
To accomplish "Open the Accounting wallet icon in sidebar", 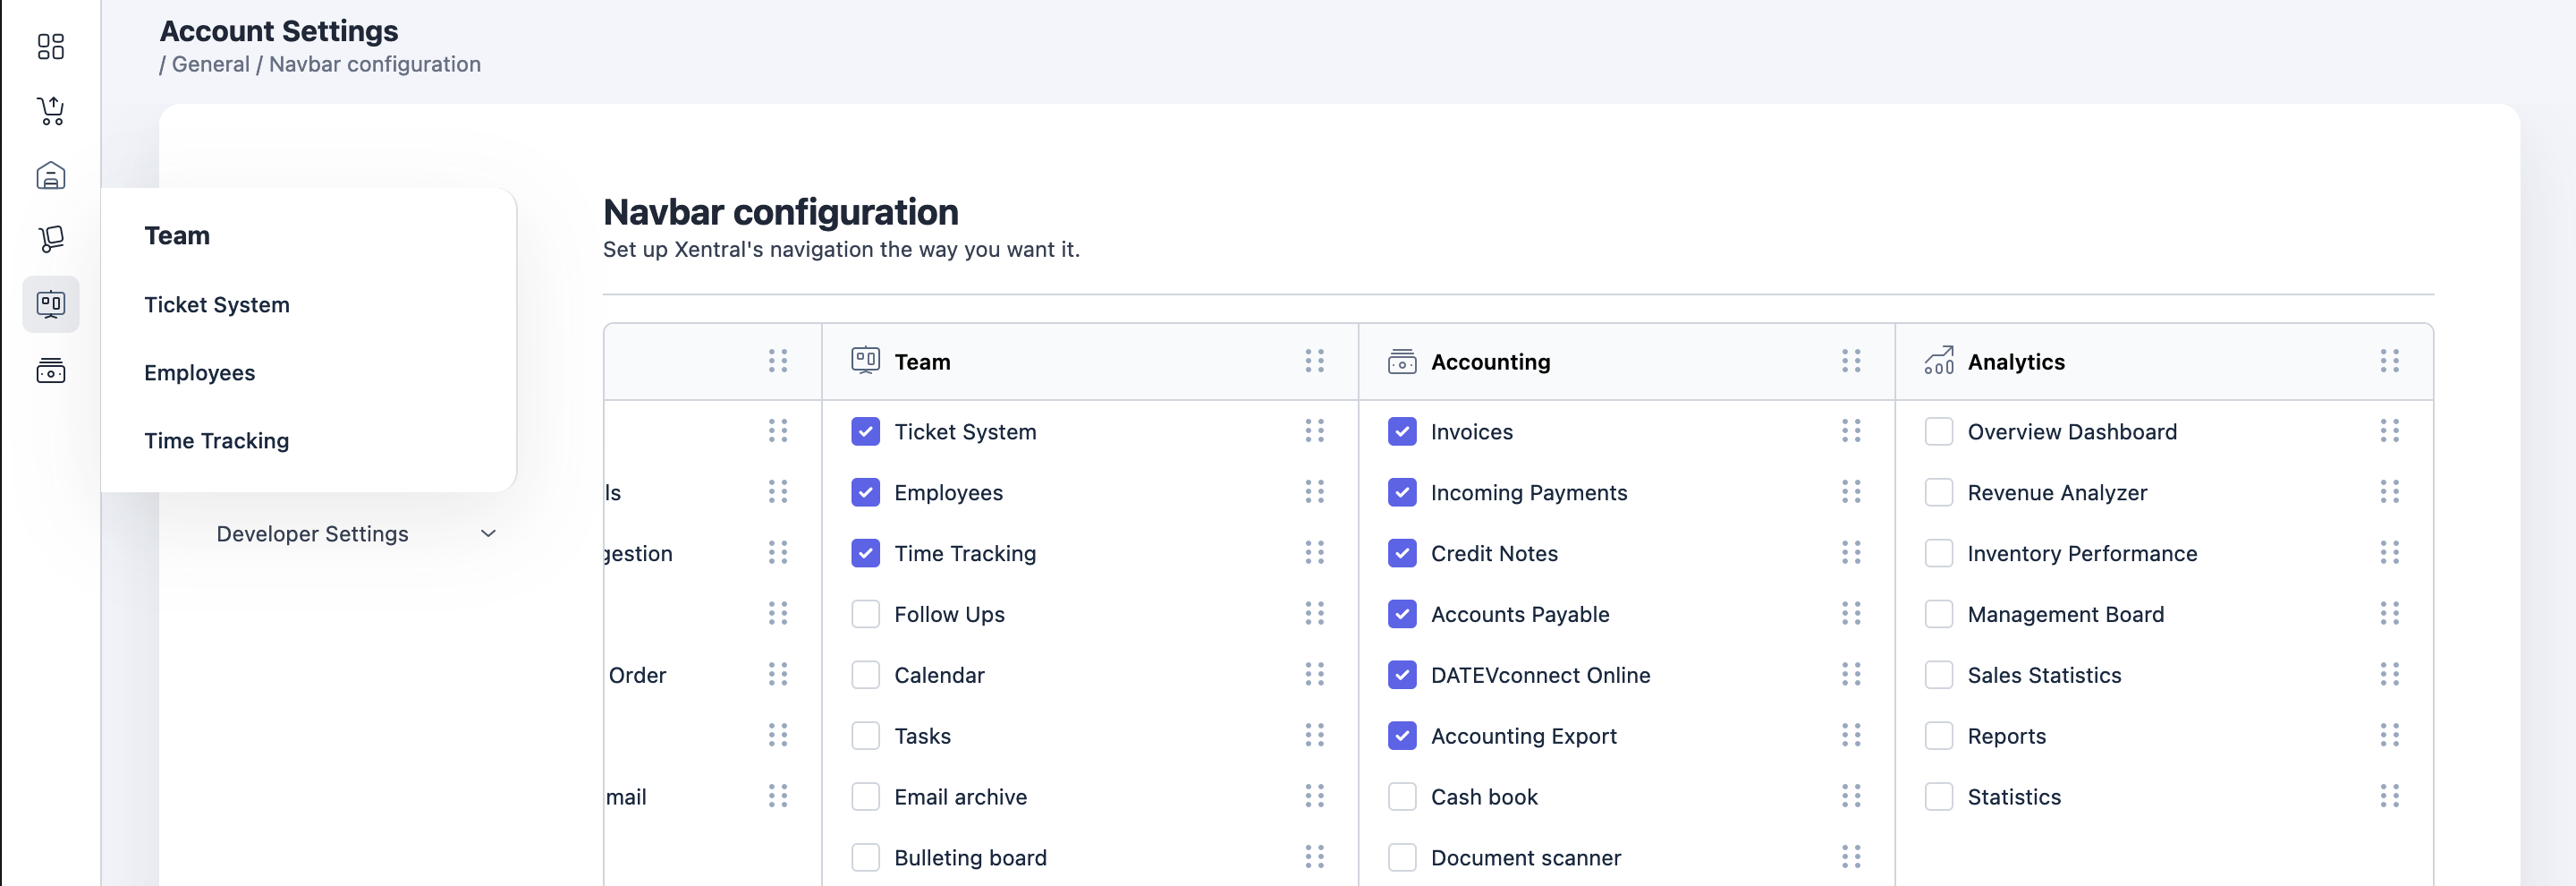I will click(x=51, y=371).
